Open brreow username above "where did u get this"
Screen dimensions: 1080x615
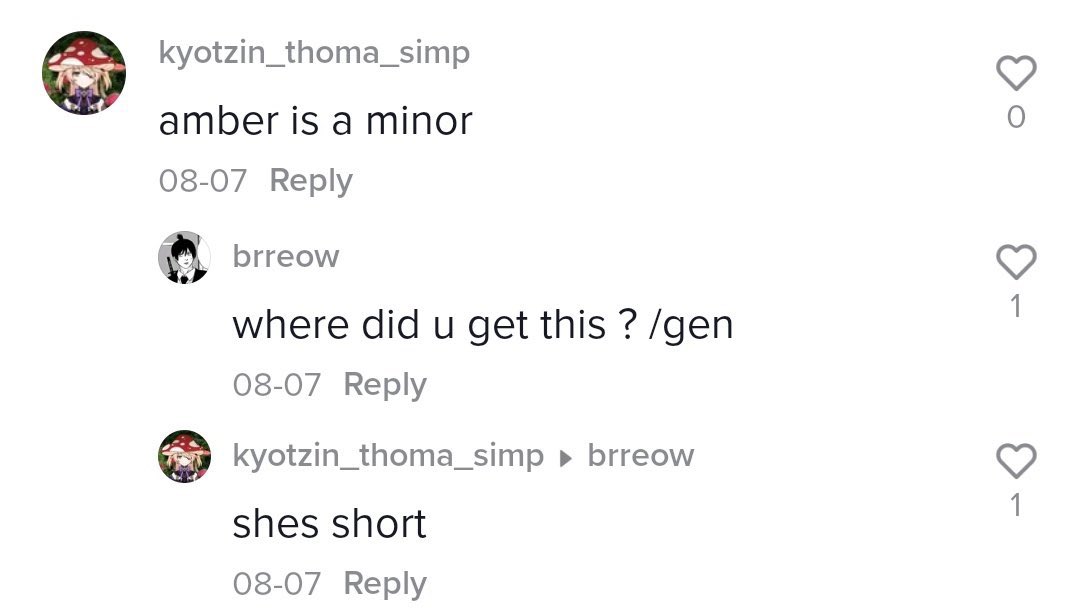coord(286,256)
